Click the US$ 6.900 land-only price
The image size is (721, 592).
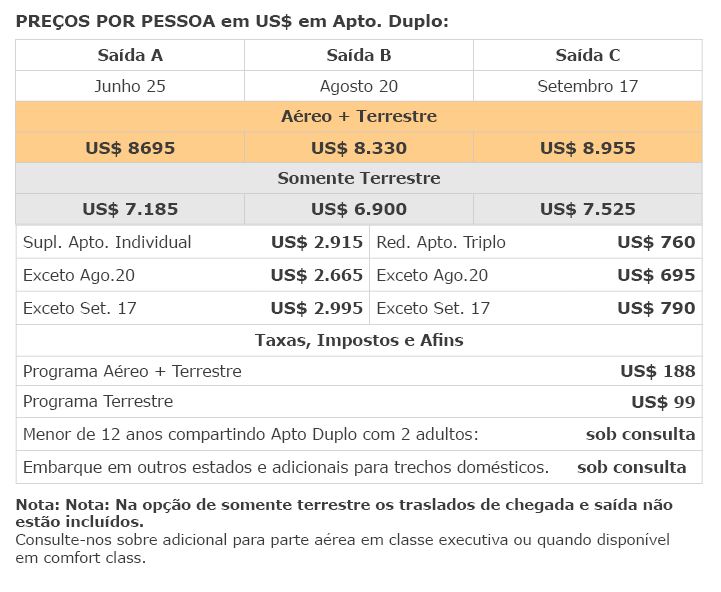click(359, 209)
